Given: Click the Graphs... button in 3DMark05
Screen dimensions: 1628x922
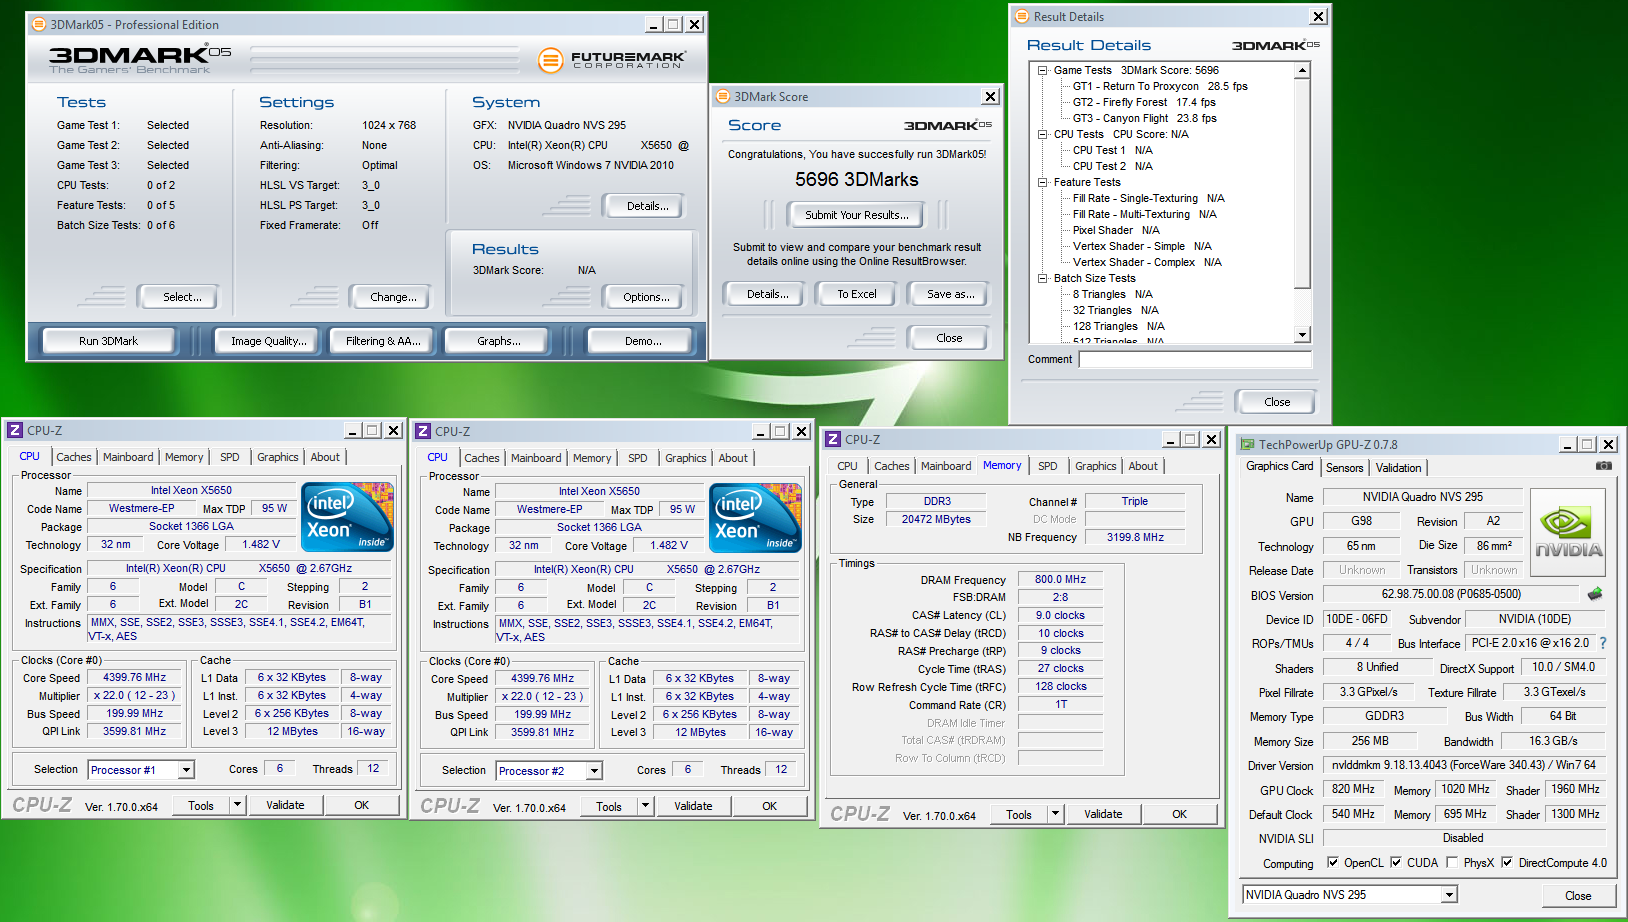Looking at the screenshot, I should pyautogui.click(x=498, y=341).
